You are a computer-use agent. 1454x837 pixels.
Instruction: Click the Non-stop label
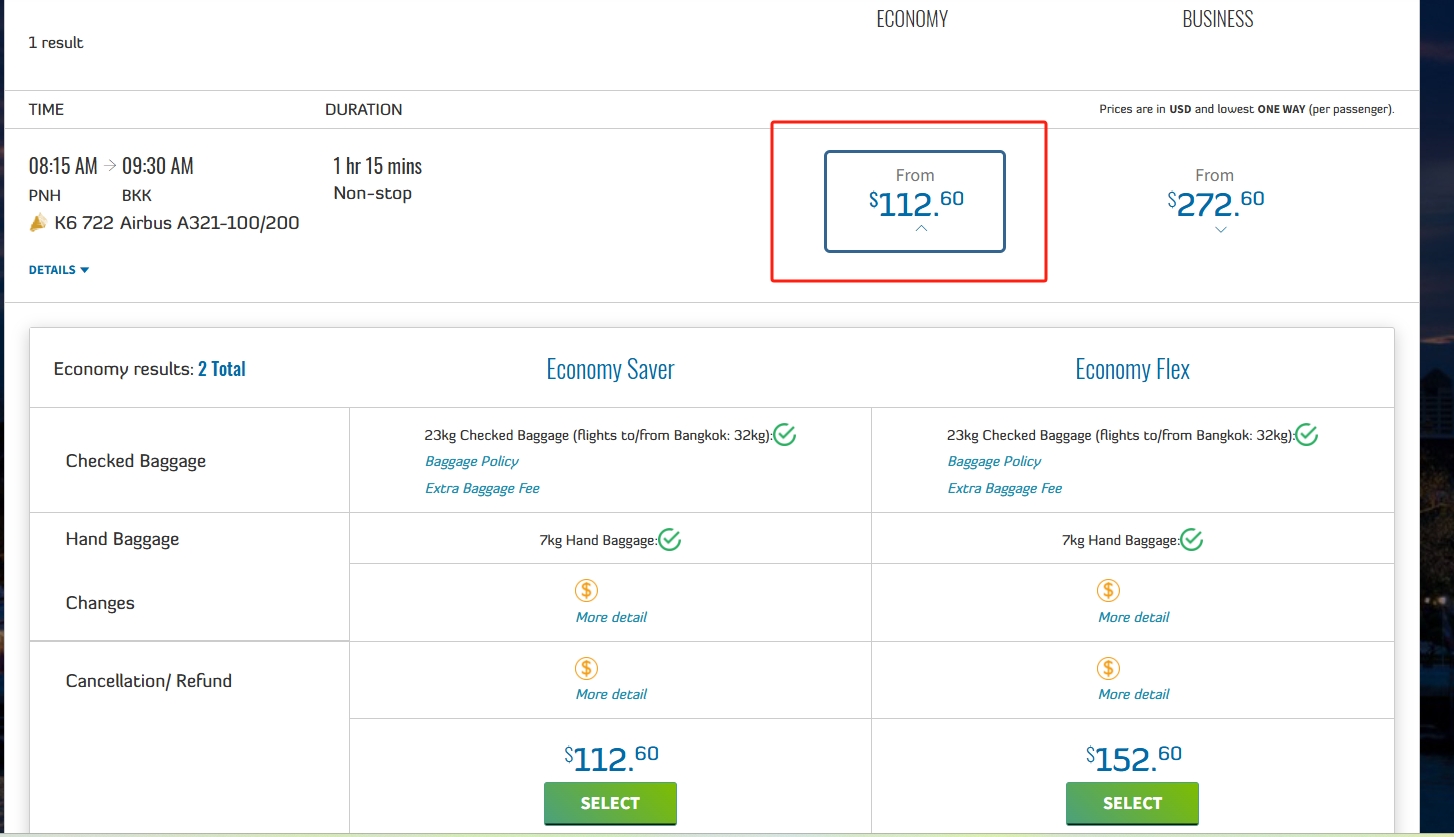(372, 193)
